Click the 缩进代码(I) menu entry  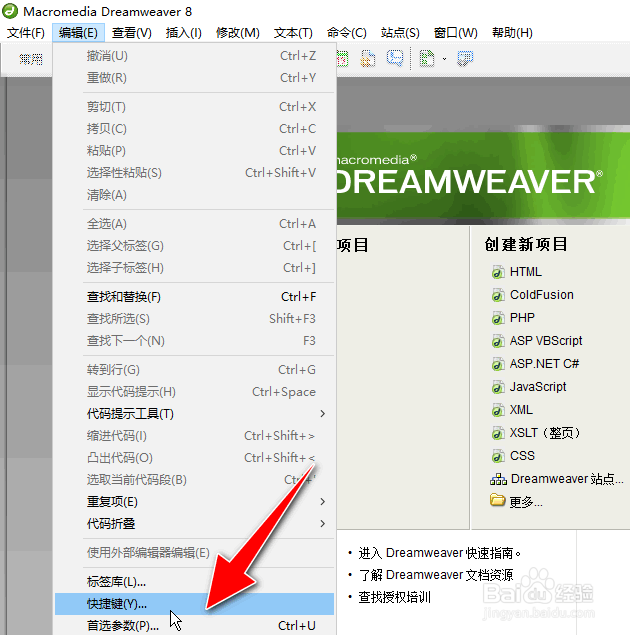(x=194, y=436)
